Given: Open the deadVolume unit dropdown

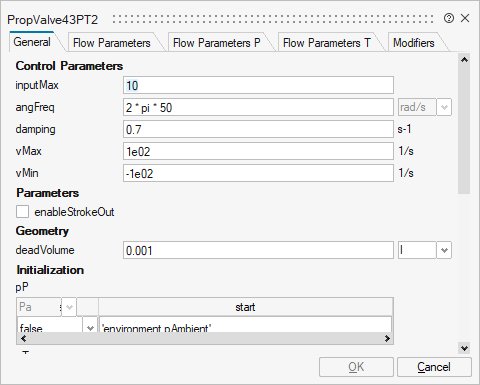Looking at the screenshot, I should [444, 250].
